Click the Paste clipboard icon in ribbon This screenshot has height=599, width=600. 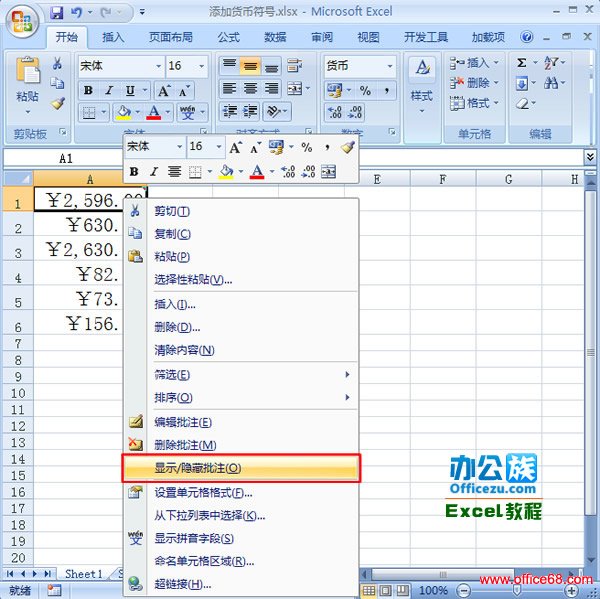(x=28, y=70)
